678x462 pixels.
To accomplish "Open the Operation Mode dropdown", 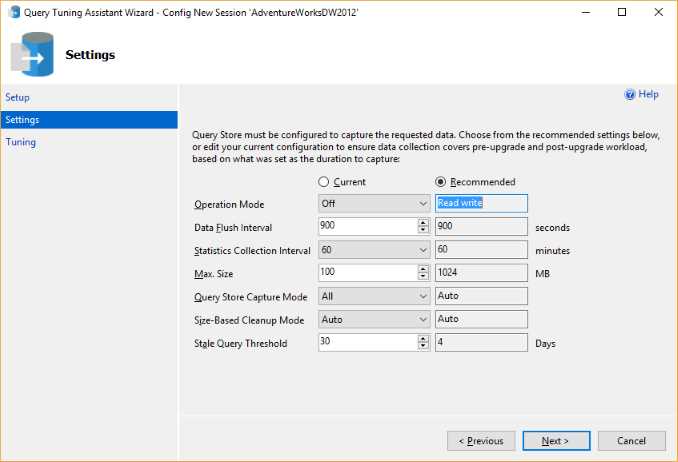I will point(374,203).
